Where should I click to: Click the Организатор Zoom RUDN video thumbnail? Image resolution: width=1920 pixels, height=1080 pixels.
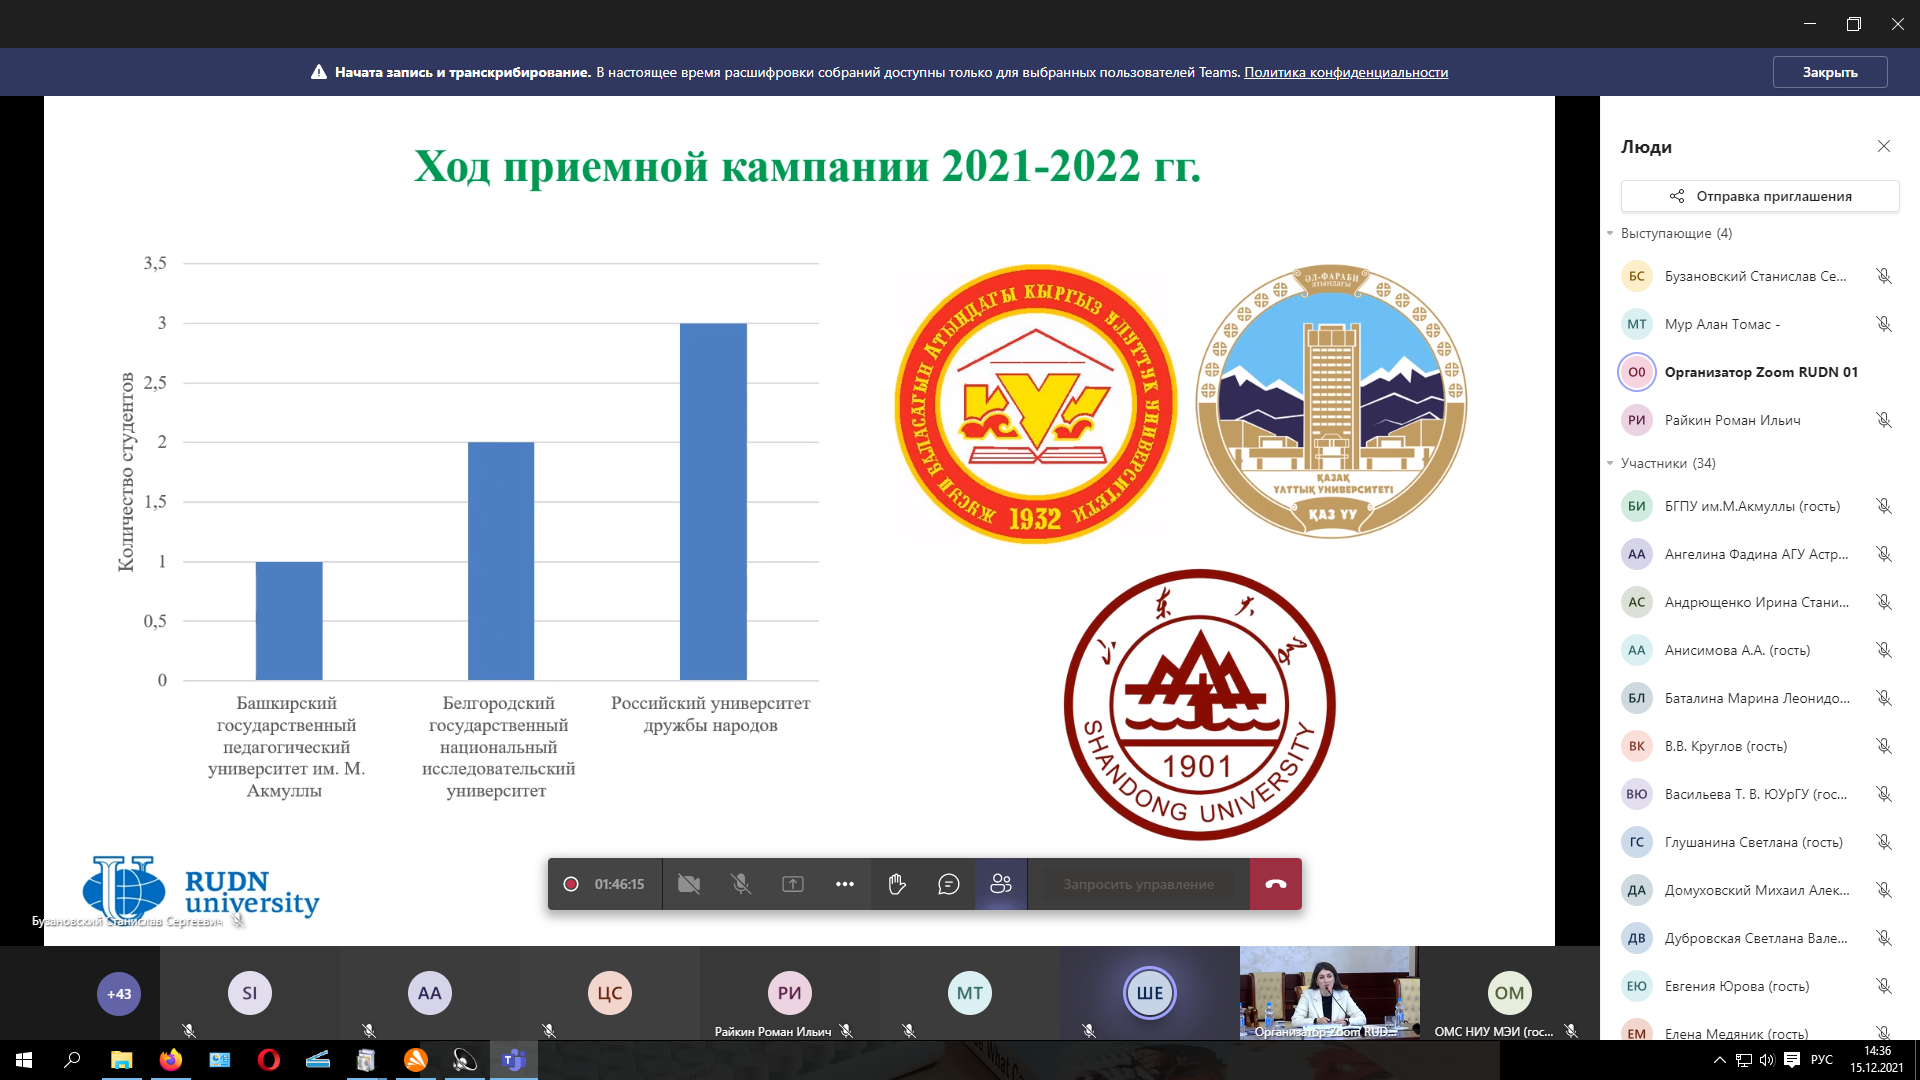click(x=1329, y=992)
